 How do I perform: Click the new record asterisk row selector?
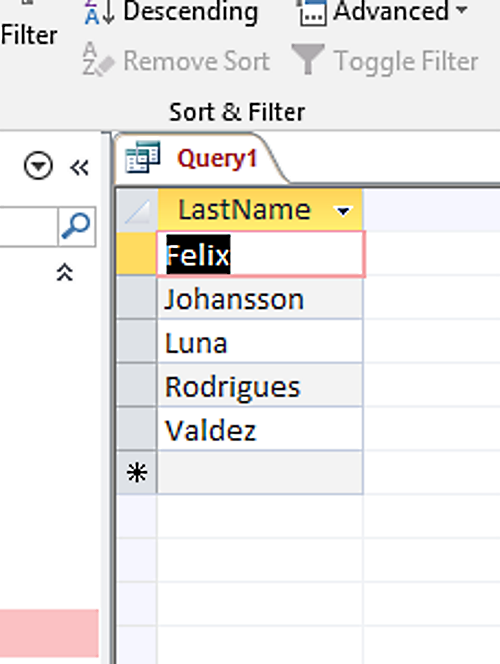coord(137,473)
